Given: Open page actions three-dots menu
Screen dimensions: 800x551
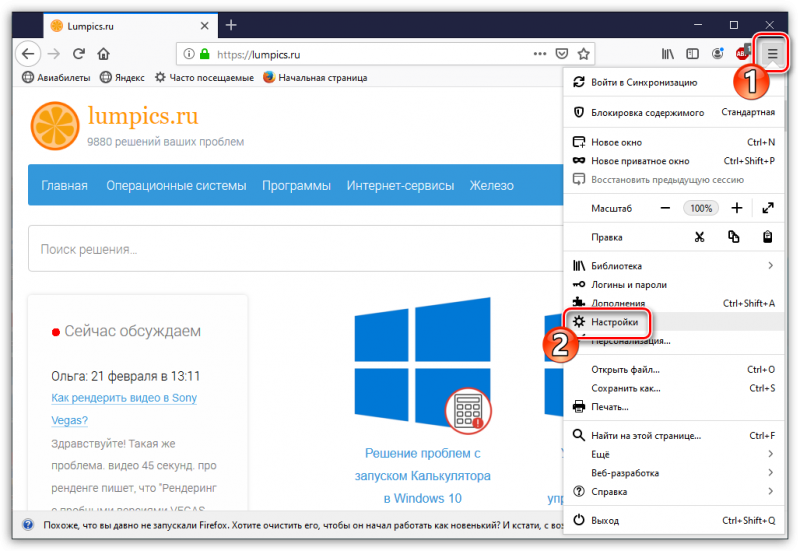Looking at the screenshot, I should [540, 54].
